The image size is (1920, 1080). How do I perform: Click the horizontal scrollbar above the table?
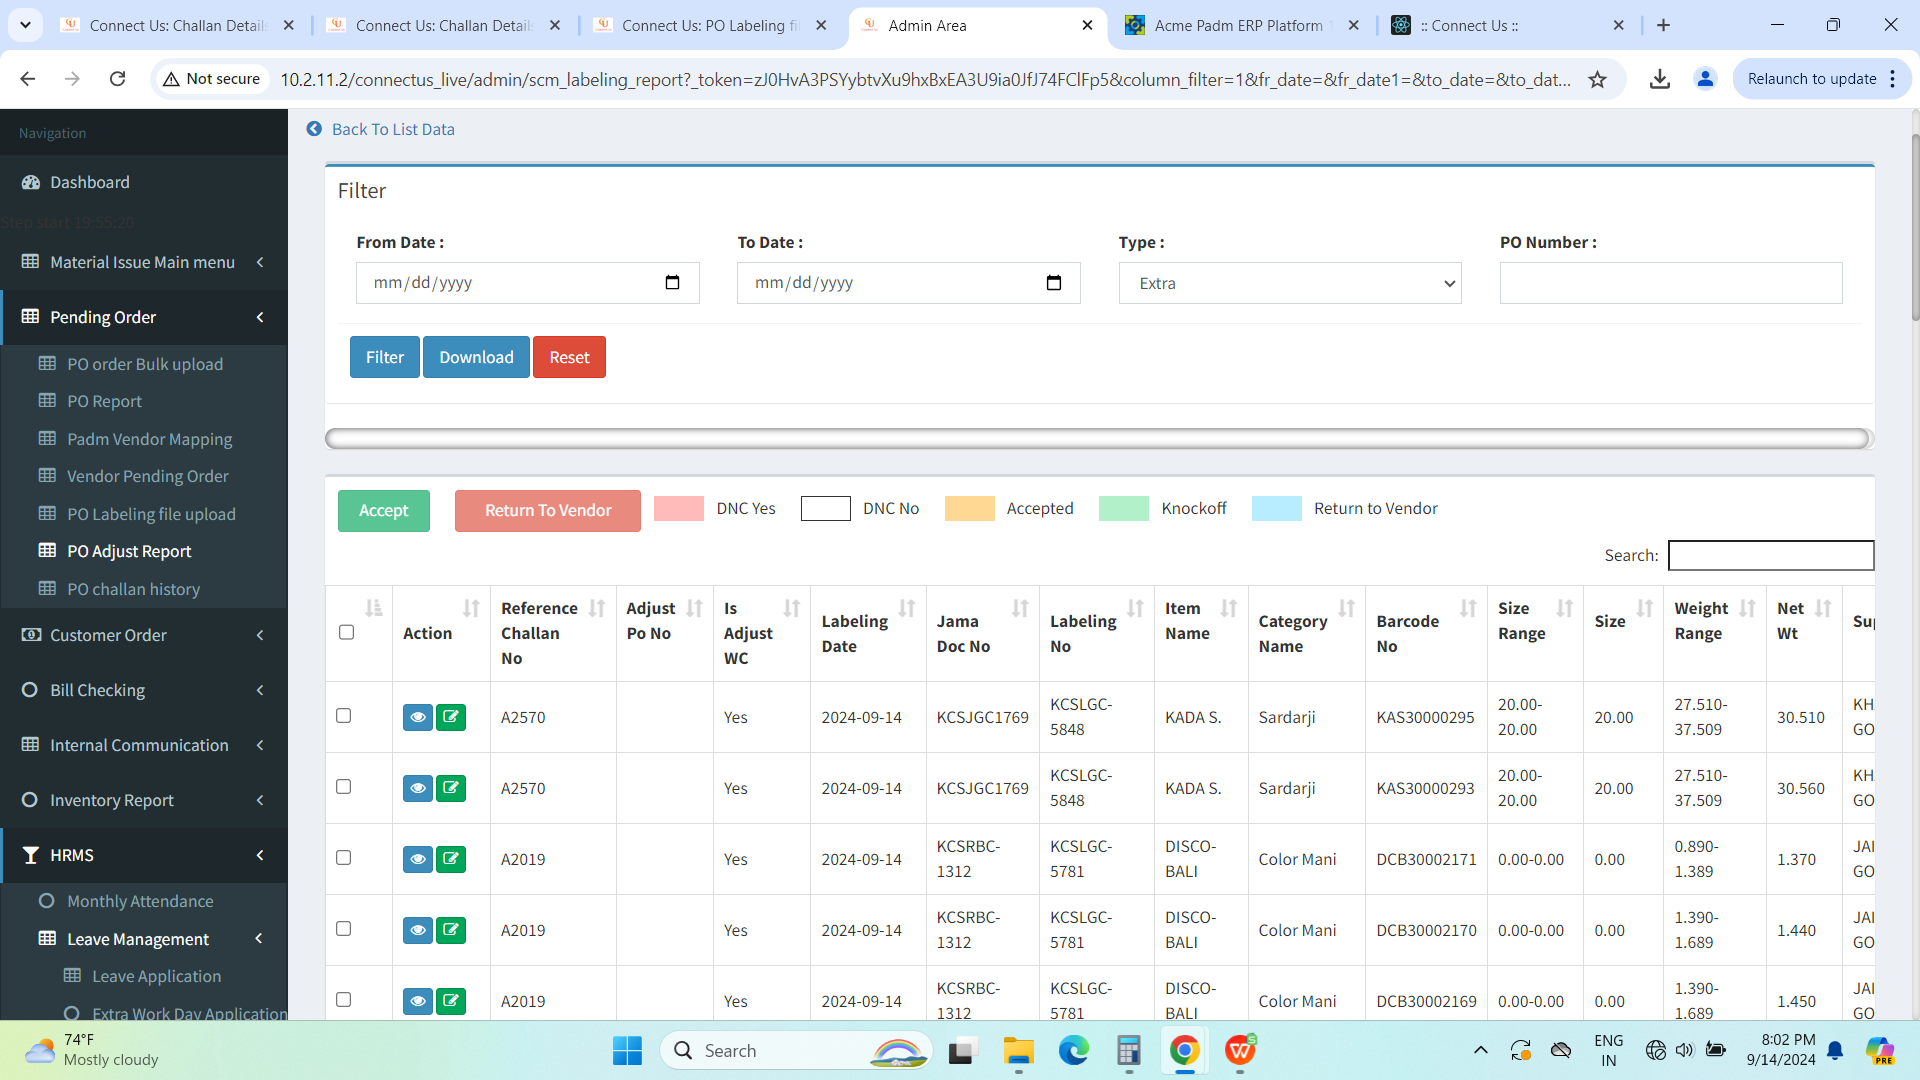(1098, 438)
